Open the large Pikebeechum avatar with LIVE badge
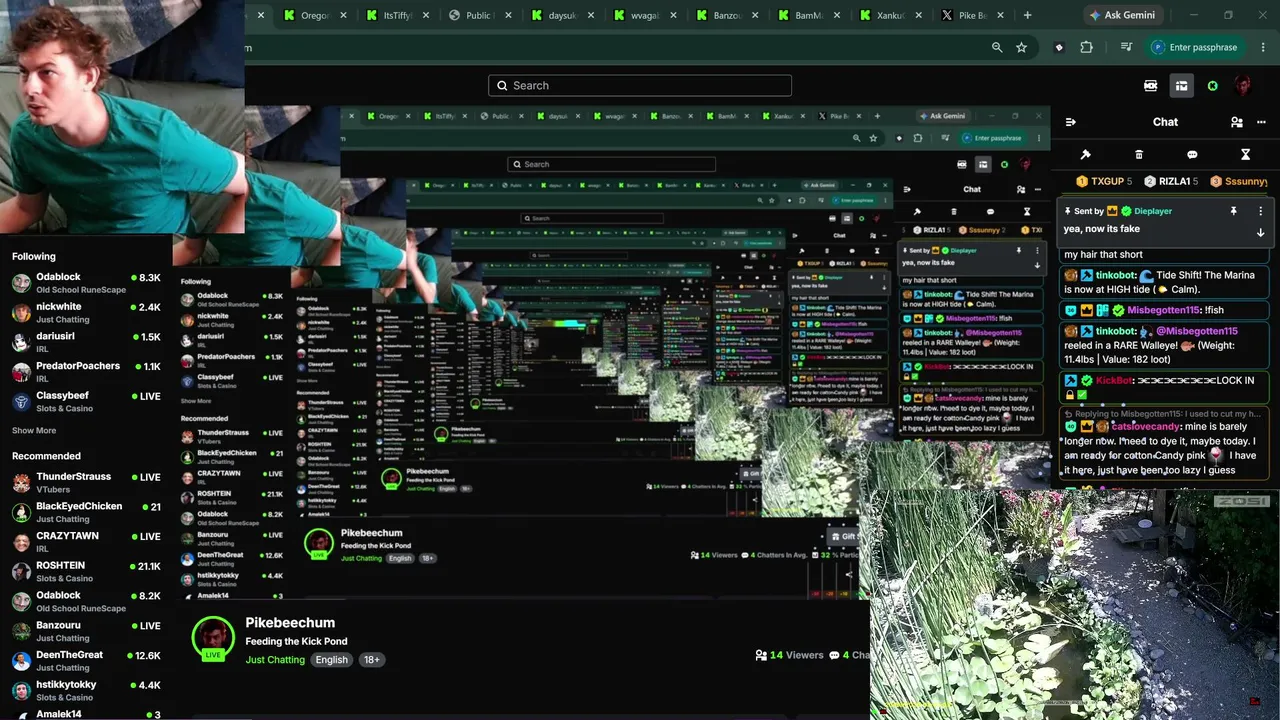 (213, 639)
